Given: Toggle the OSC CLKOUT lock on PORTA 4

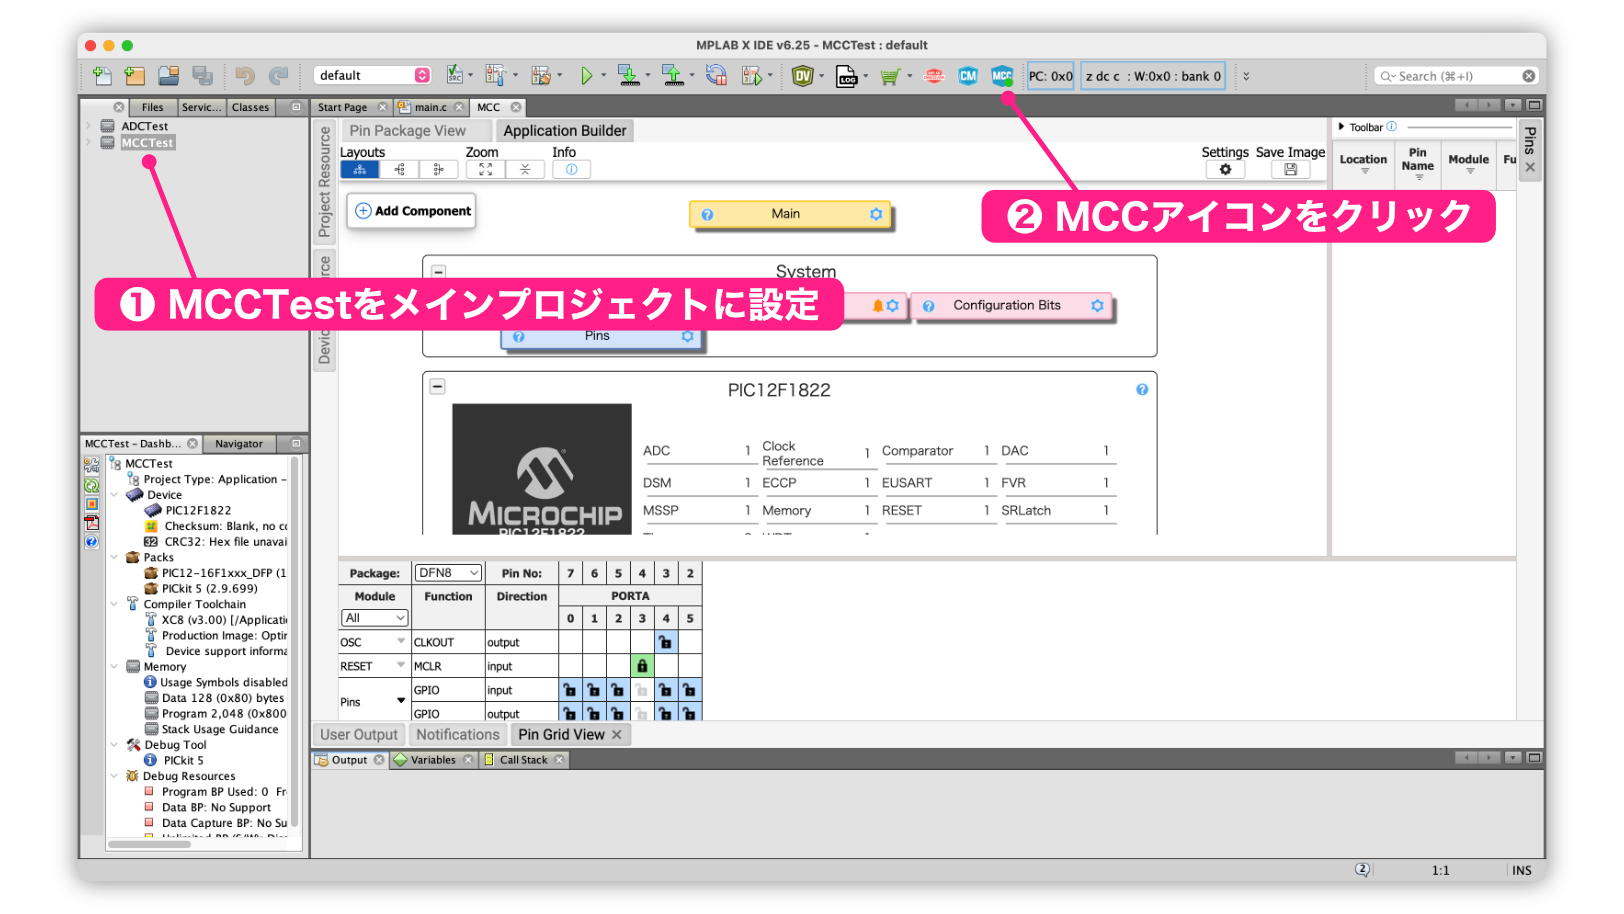Looking at the screenshot, I should tap(666, 642).
